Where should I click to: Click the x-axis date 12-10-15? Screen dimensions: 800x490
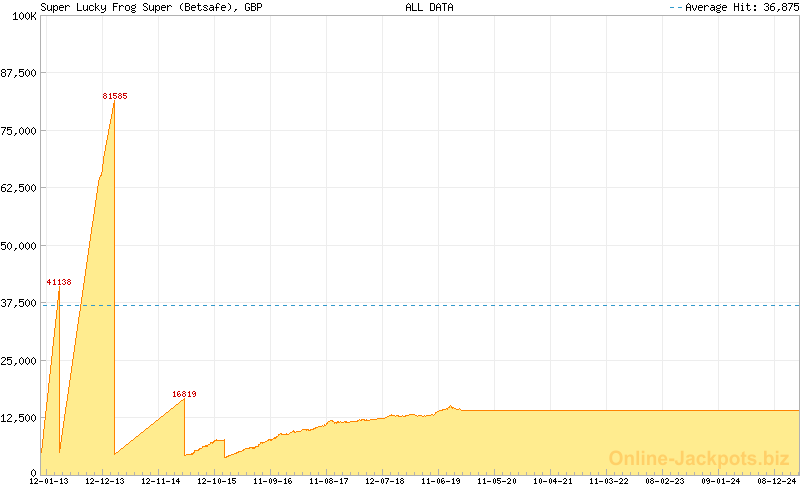click(217, 481)
